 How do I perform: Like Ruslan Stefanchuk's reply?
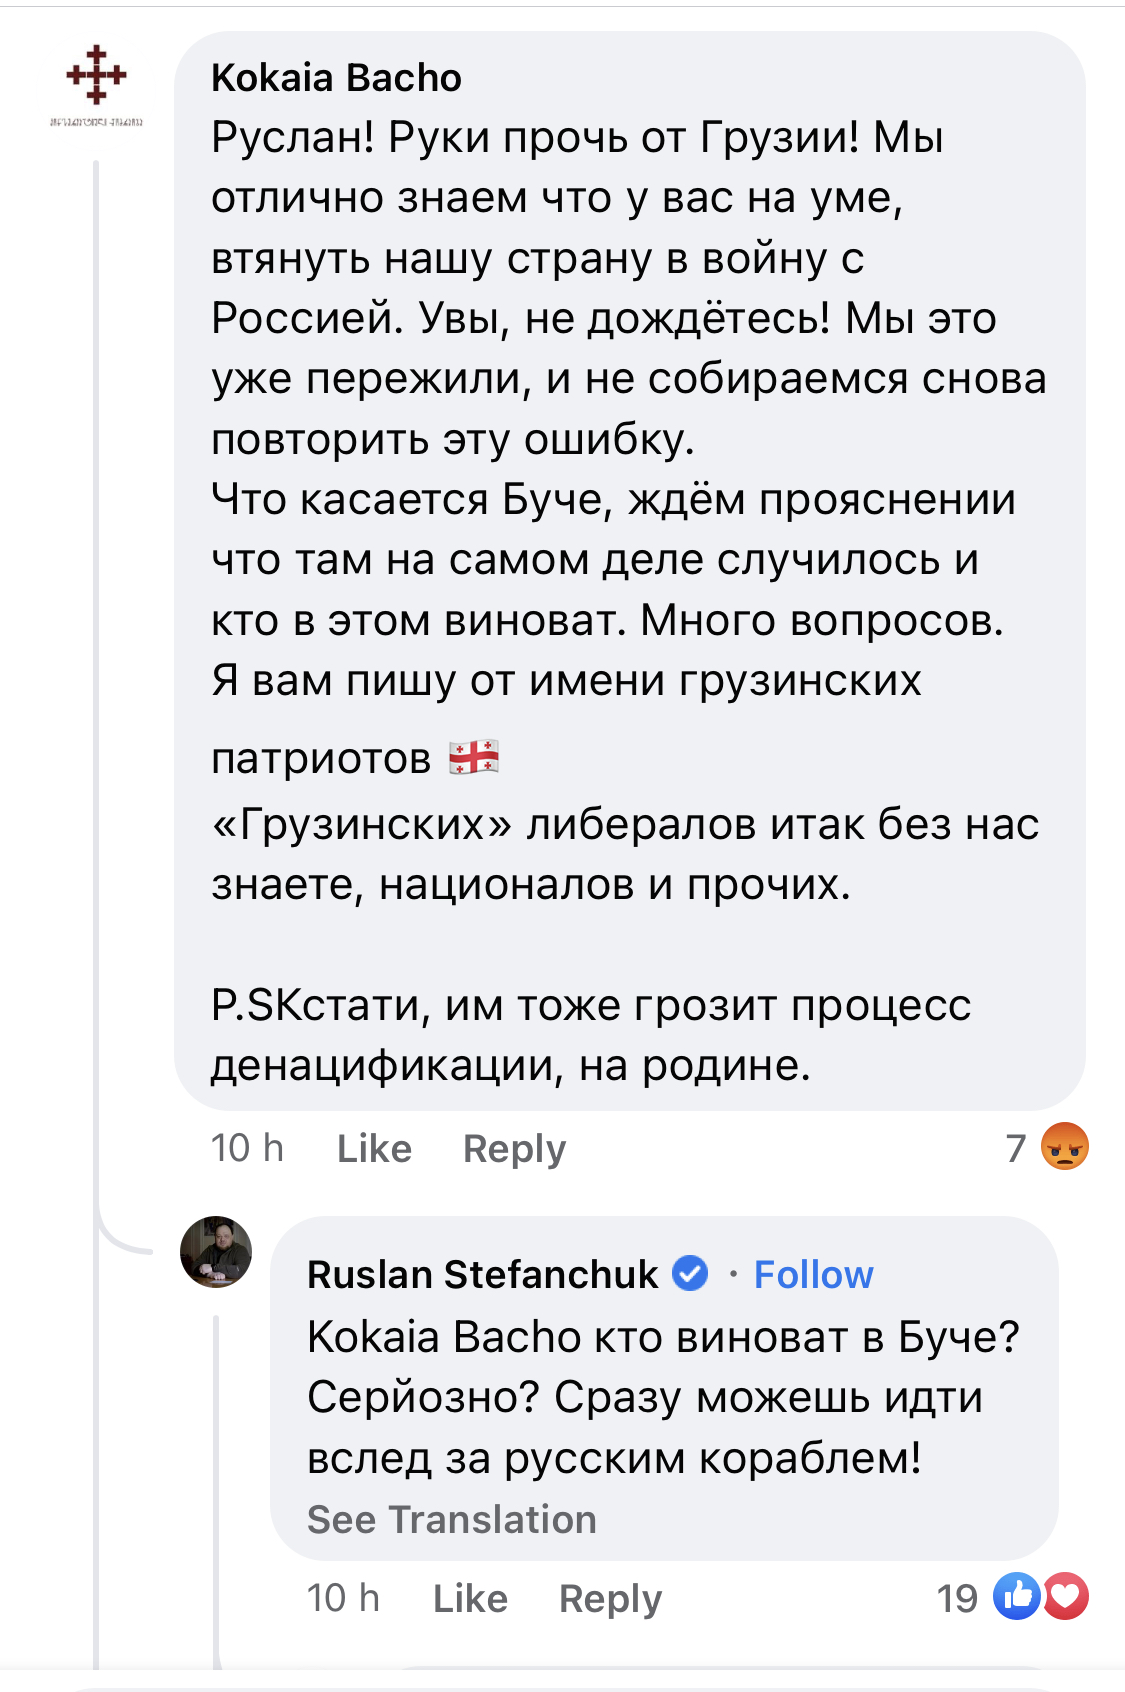click(470, 1598)
